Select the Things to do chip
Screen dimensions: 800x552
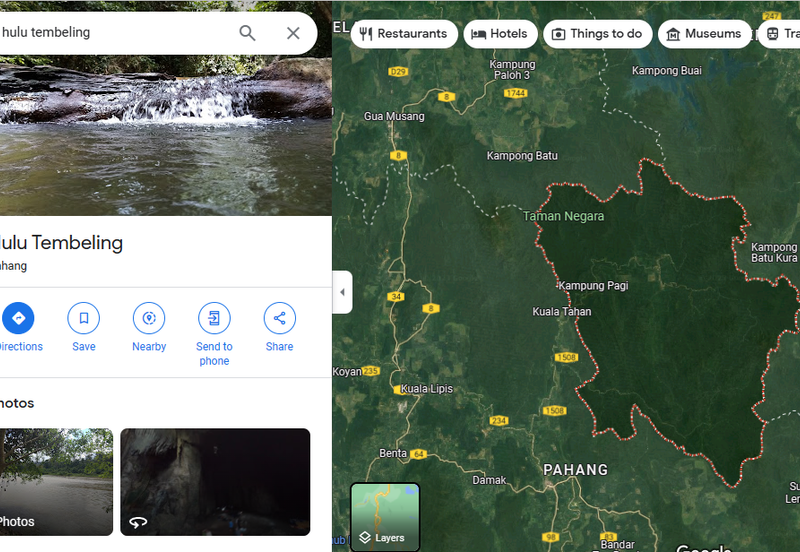pyautogui.click(x=597, y=34)
